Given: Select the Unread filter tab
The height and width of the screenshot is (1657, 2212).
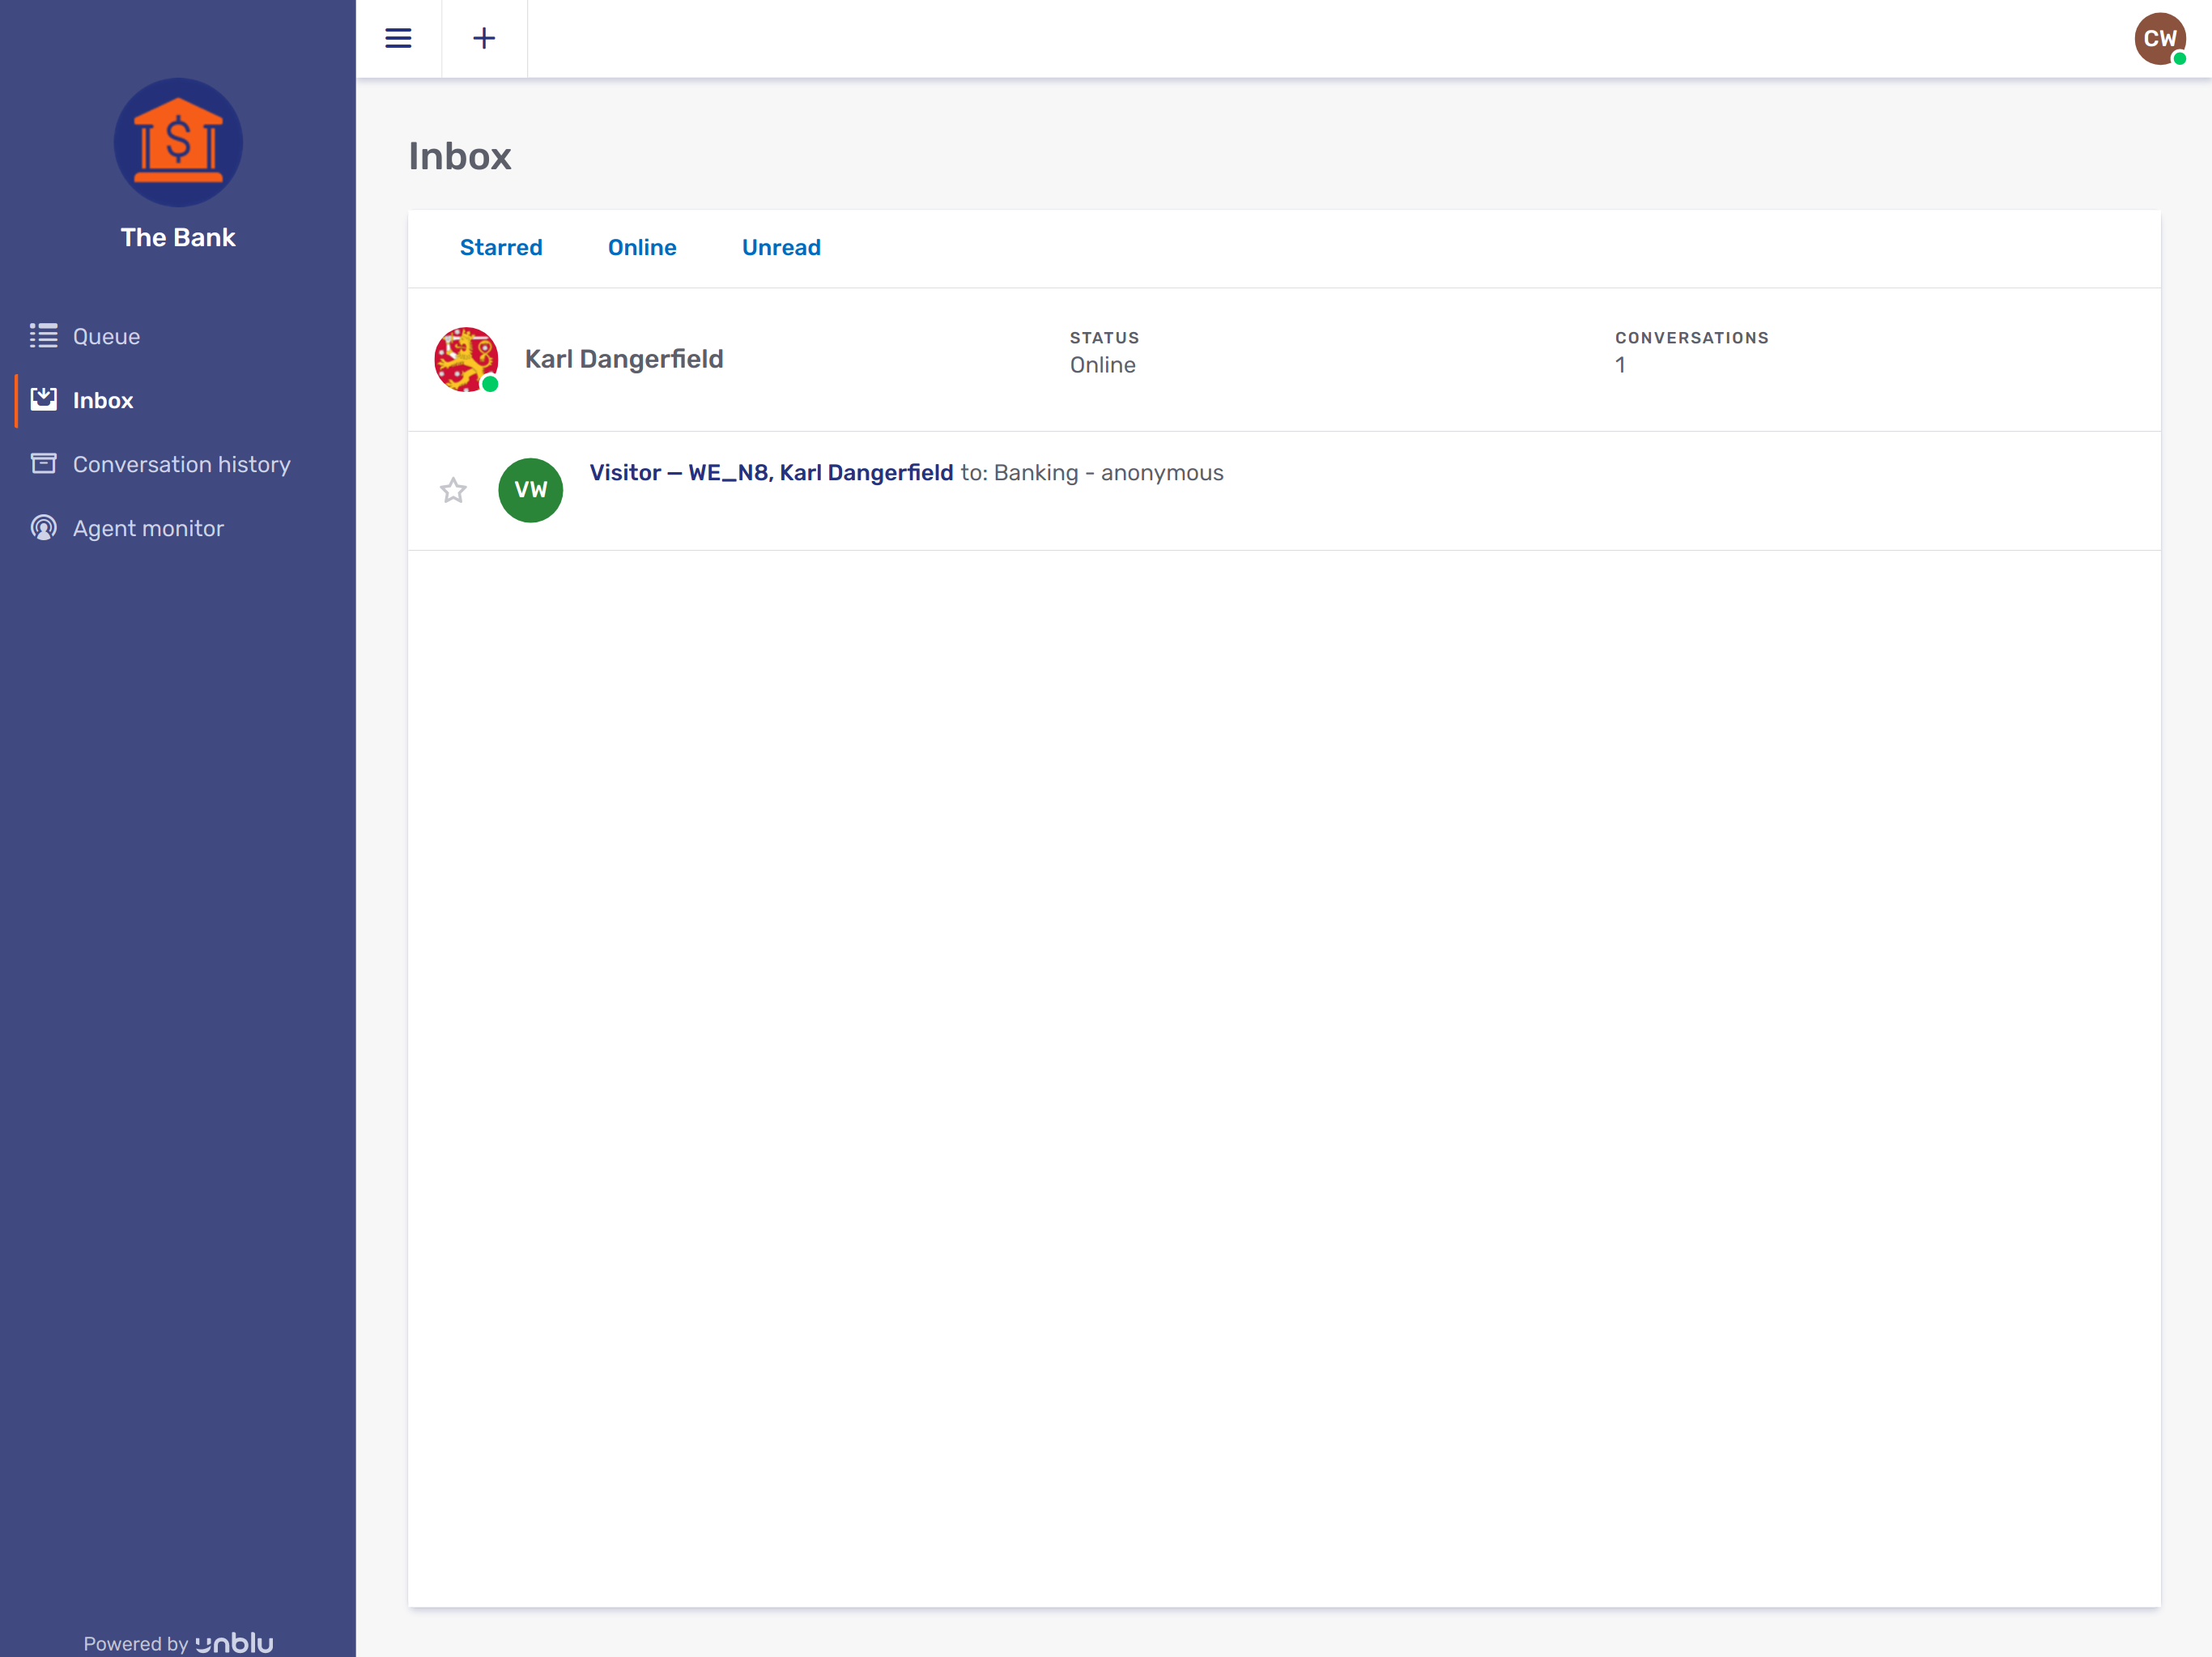Looking at the screenshot, I should pyautogui.click(x=780, y=247).
